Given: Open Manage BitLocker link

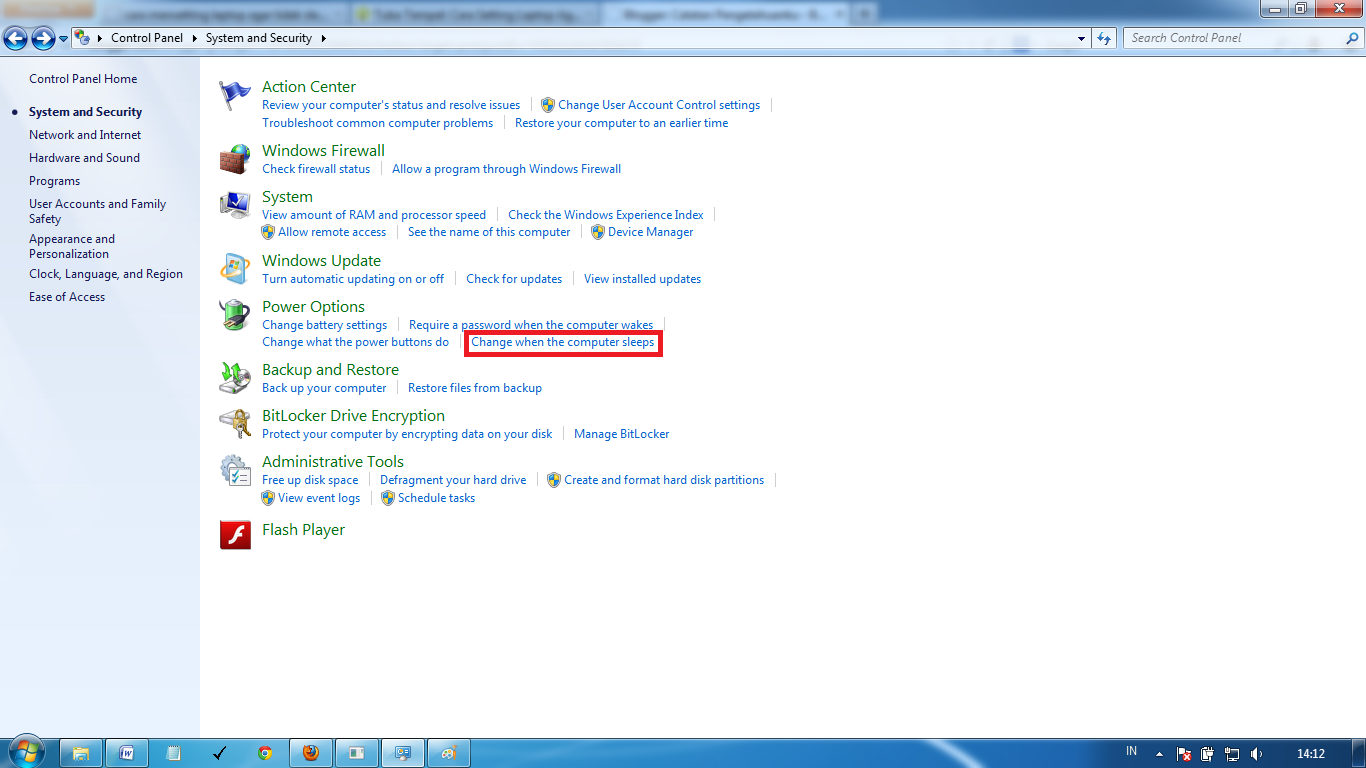Looking at the screenshot, I should tap(622, 434).
